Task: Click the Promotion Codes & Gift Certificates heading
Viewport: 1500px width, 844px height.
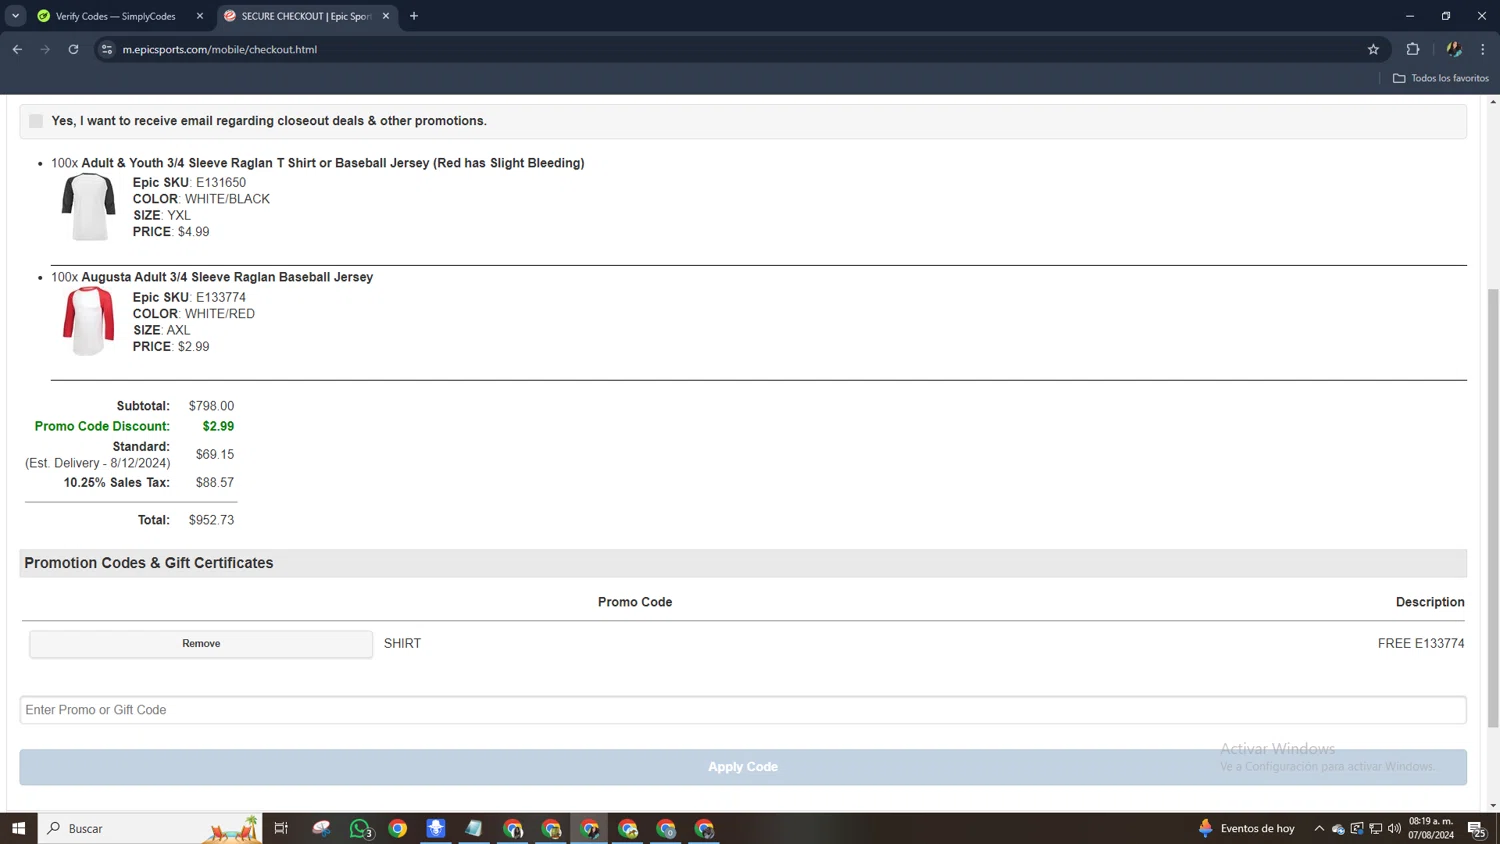Action: tap(149, 563)
